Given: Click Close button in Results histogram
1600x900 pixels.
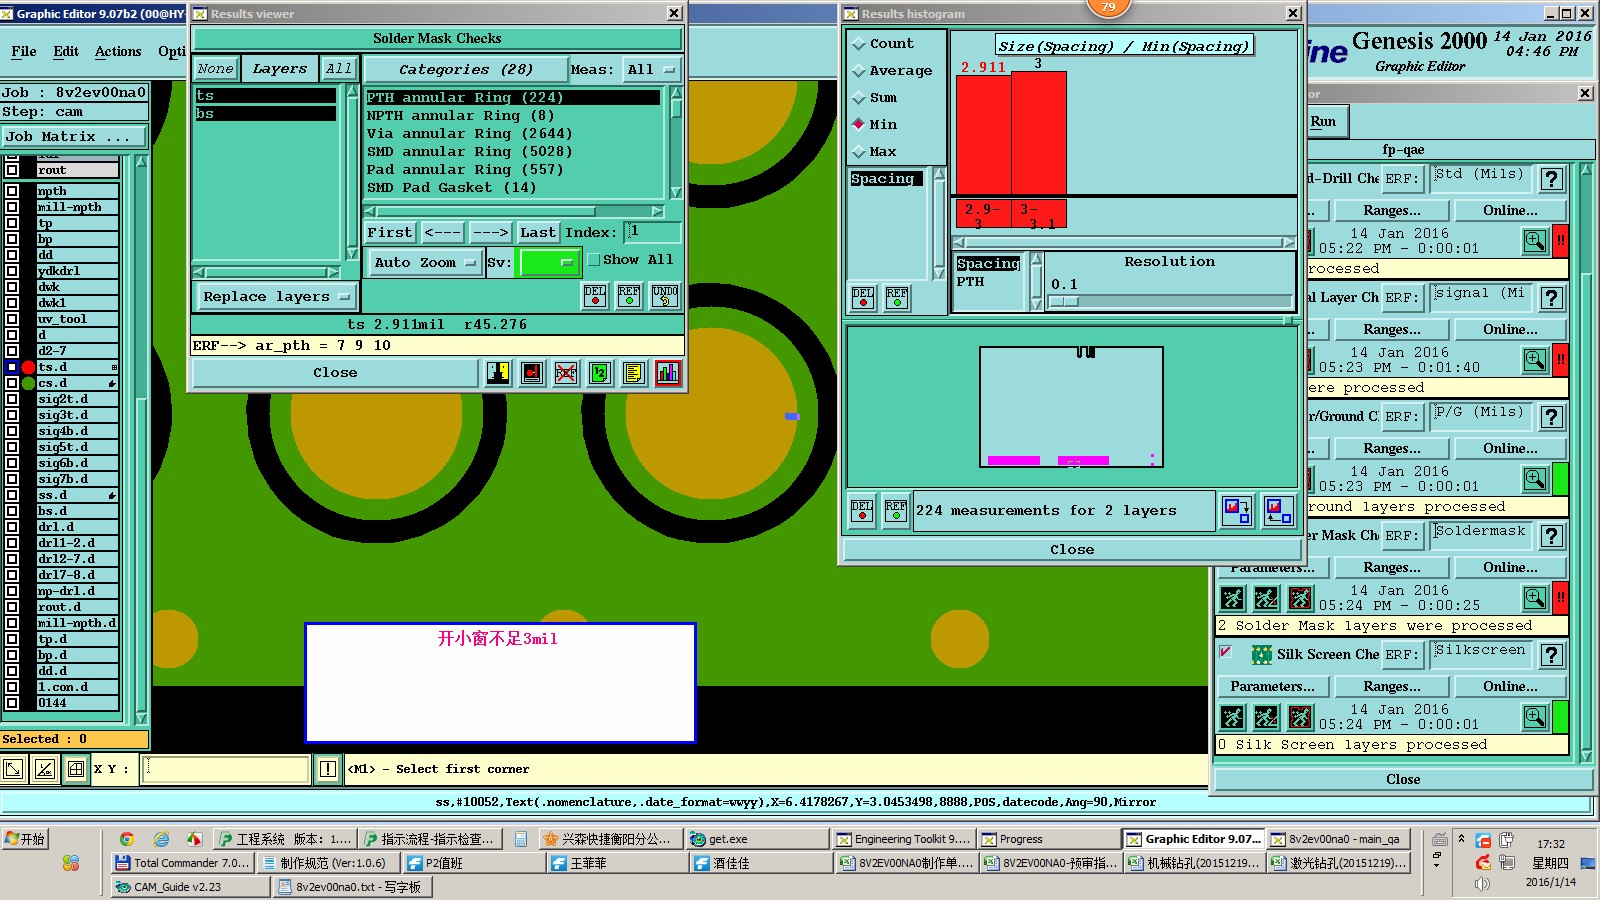Looking at the screenshot, I should click(1072, 550).
